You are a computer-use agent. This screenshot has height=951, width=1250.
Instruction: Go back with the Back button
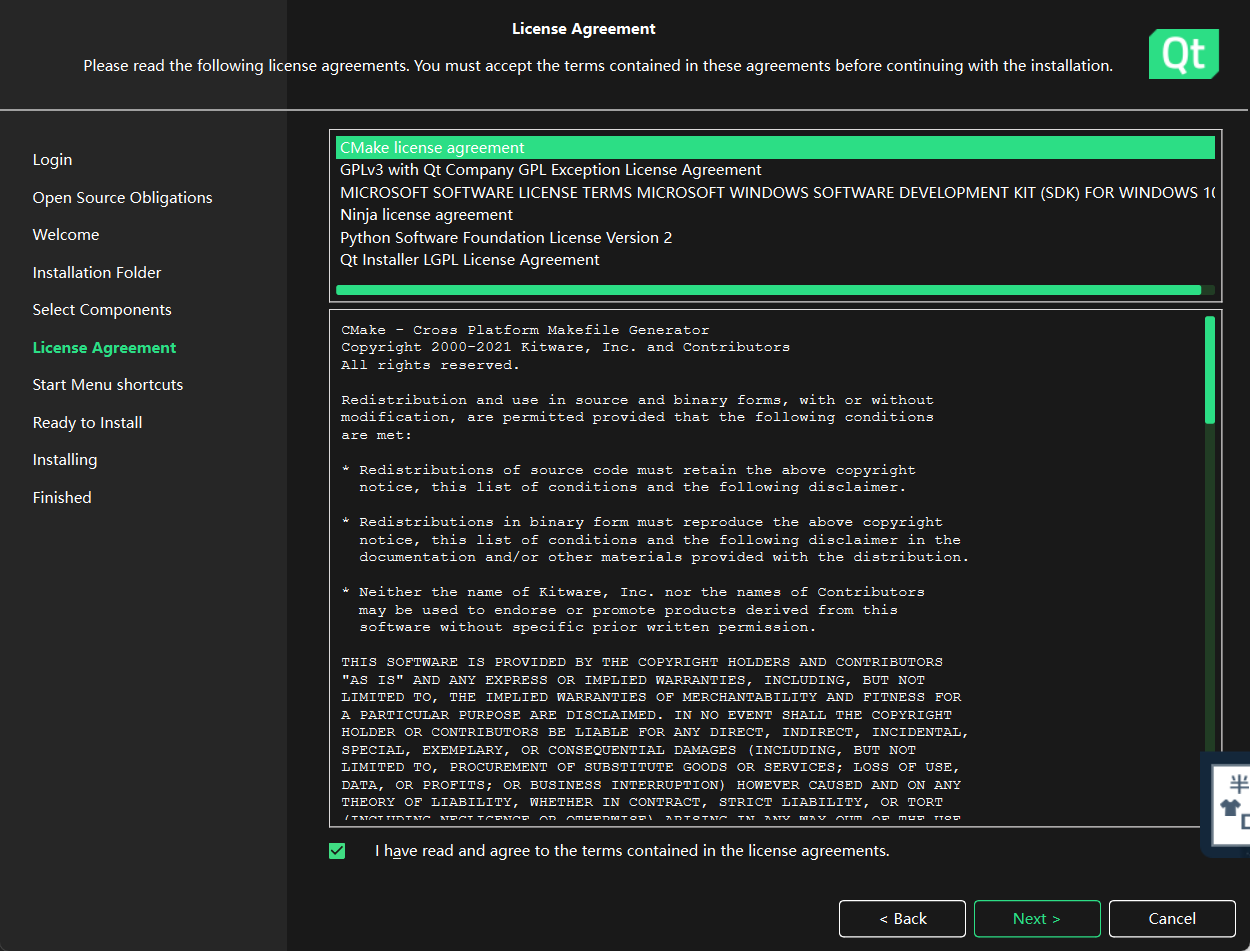click(x=902, y=918)
